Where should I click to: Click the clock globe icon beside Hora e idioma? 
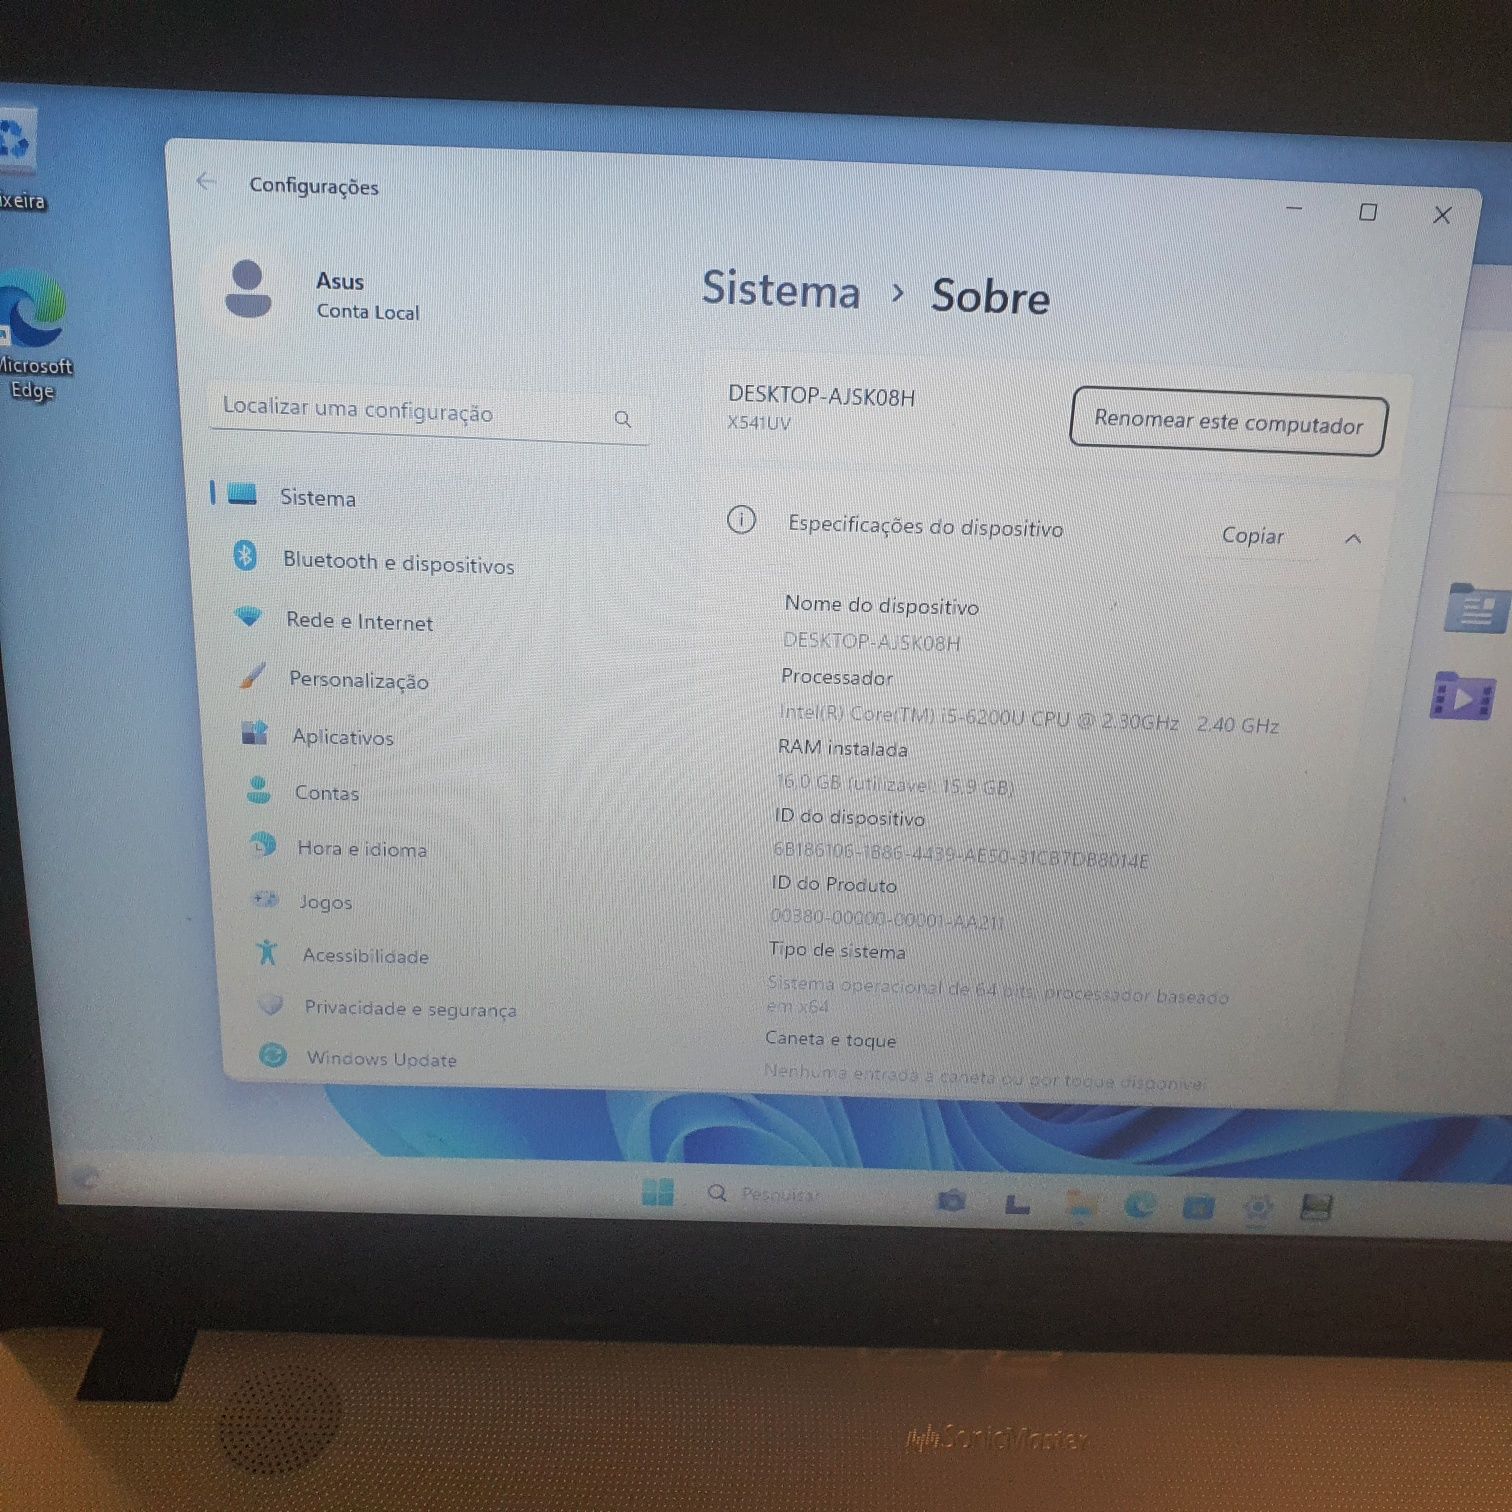(x=262, y=845)
